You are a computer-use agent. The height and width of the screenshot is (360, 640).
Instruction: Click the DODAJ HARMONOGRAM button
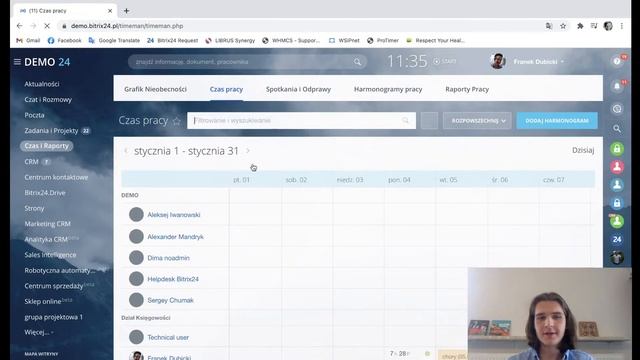557,121
